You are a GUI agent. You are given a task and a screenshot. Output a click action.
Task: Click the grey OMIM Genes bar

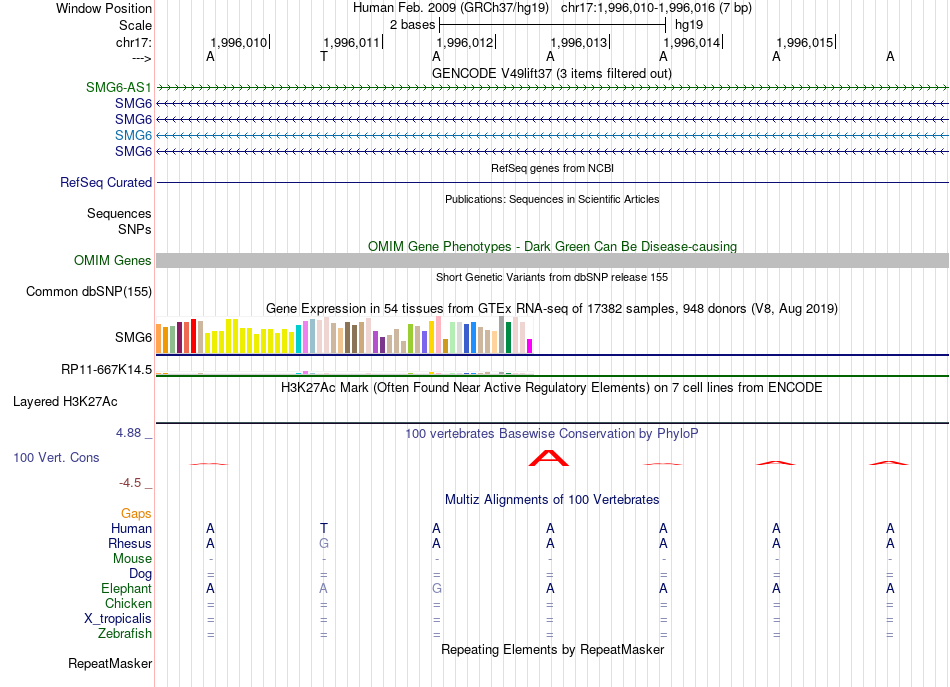tap(552, 261)
